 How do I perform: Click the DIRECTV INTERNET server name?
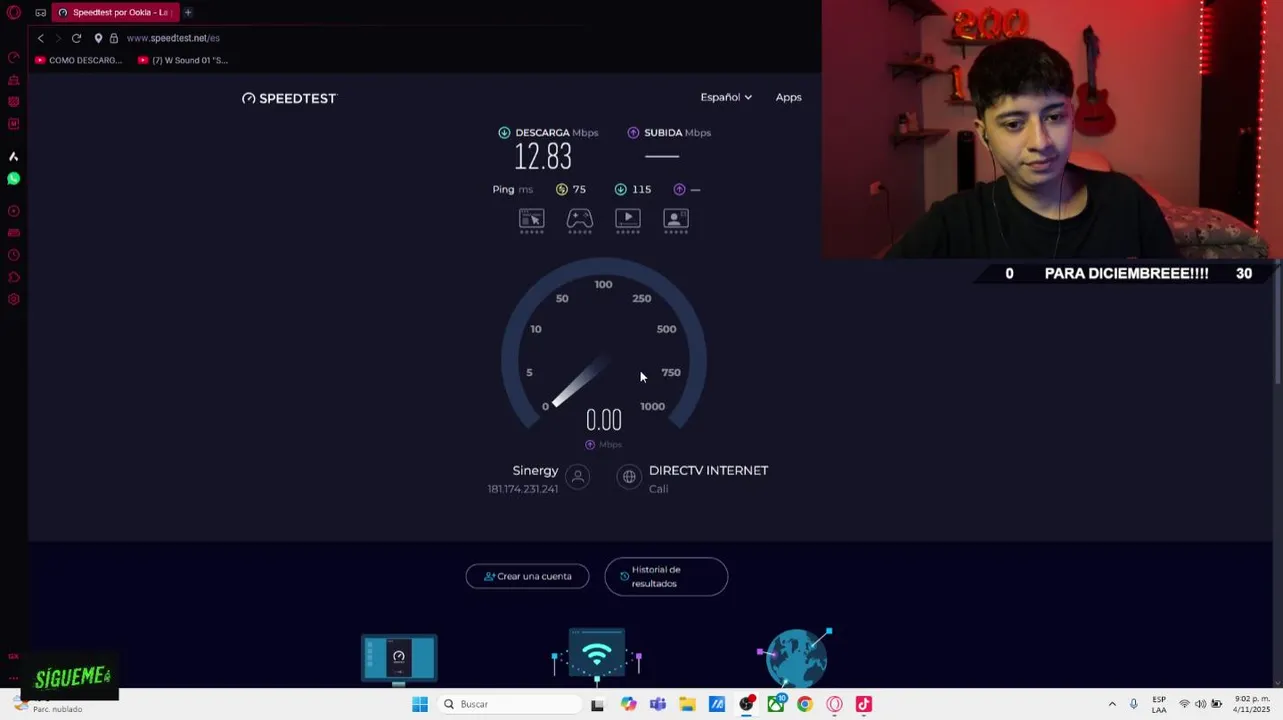(708, 470)
